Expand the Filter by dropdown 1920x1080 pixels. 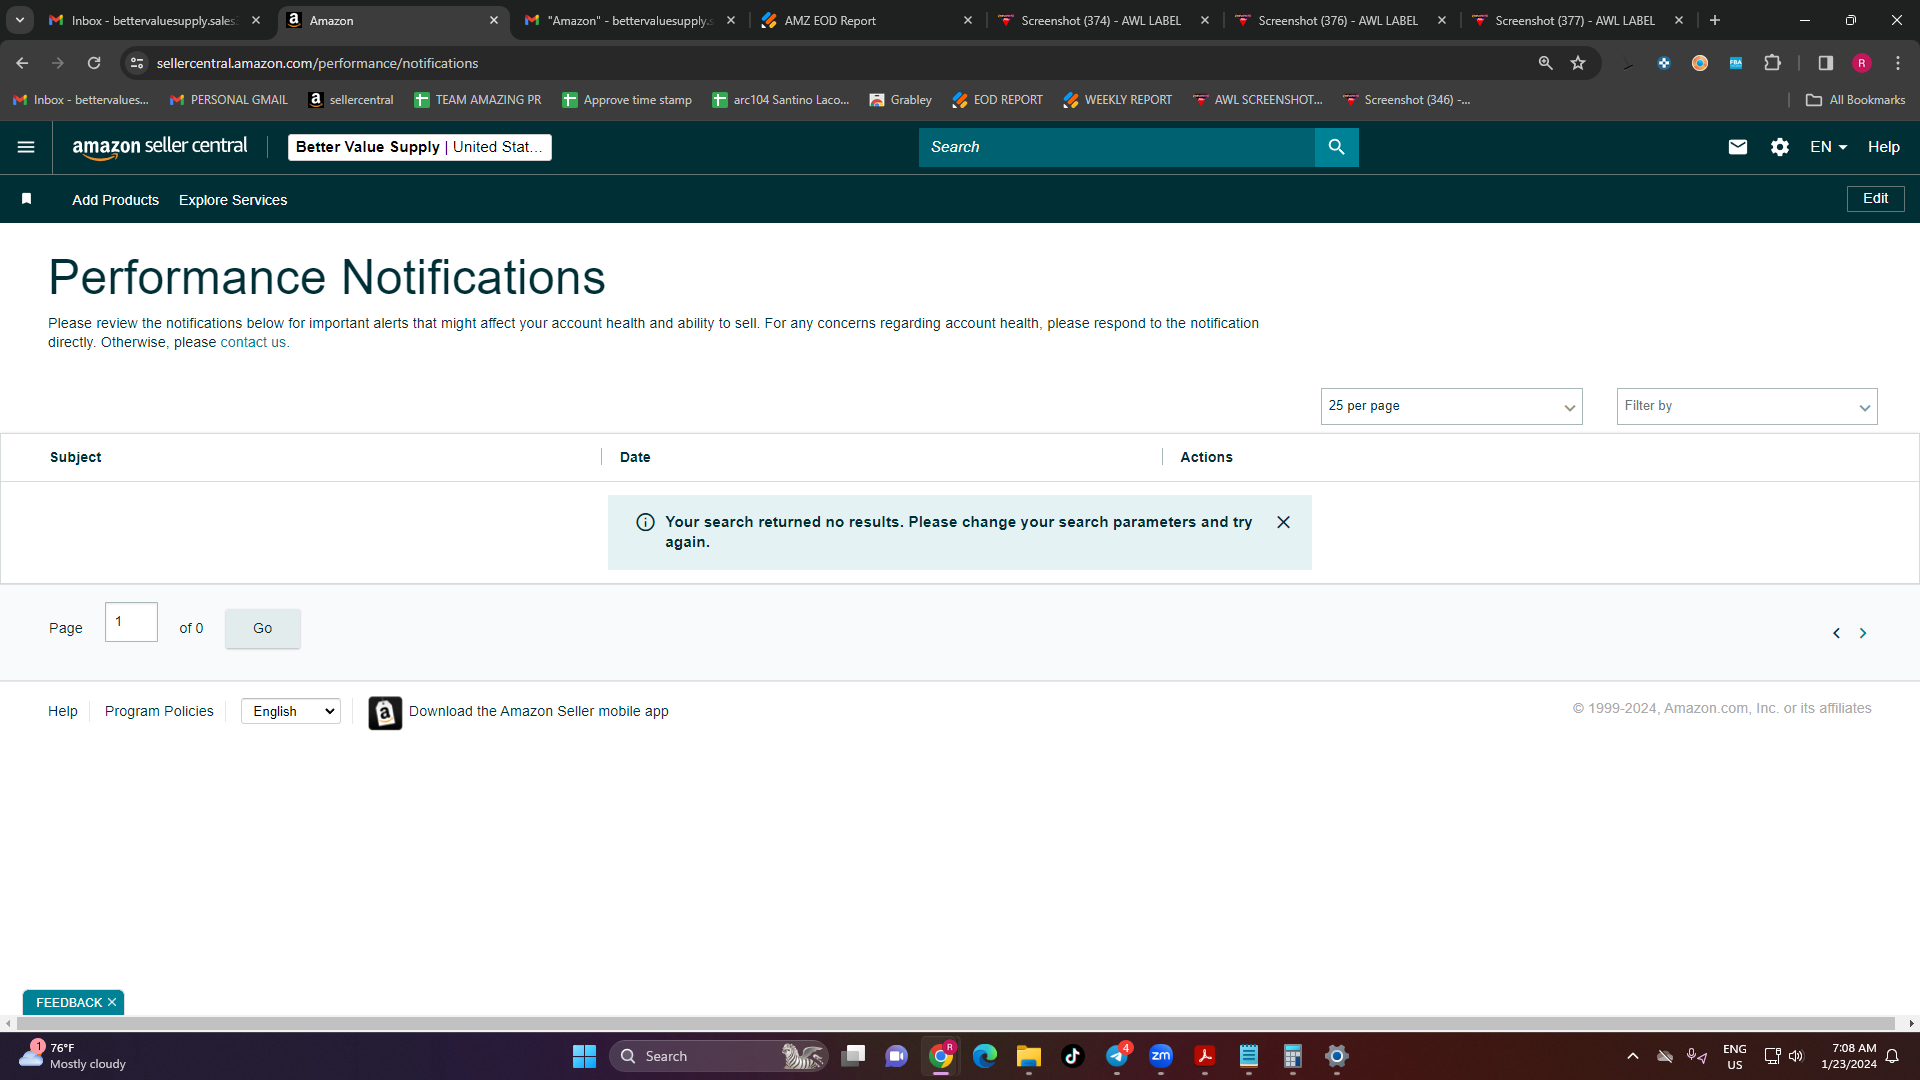click(x=1747, y=406)
